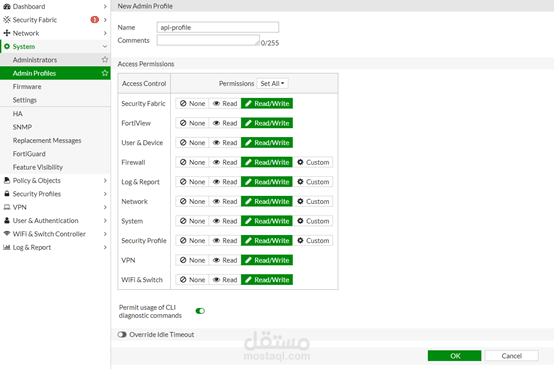Expand the Dashboard menu chevron
The height and width of the screenshot is (369, 554).
[x=105, y=6]
